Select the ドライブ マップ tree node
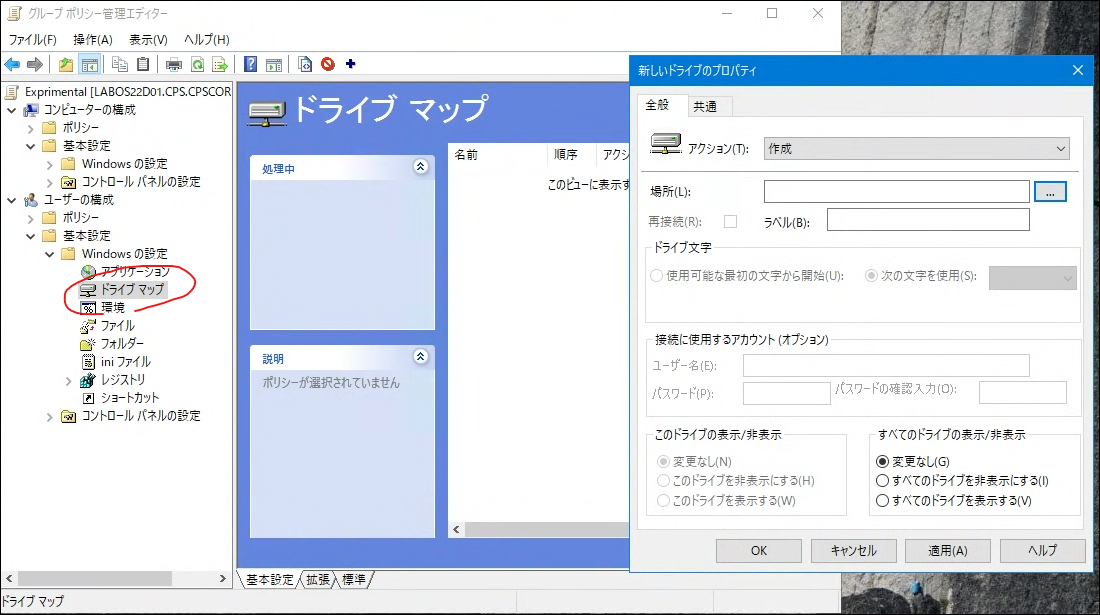The height and width of the screenshot is (615, 1100). pyautogui.click(x=132, y=290)
